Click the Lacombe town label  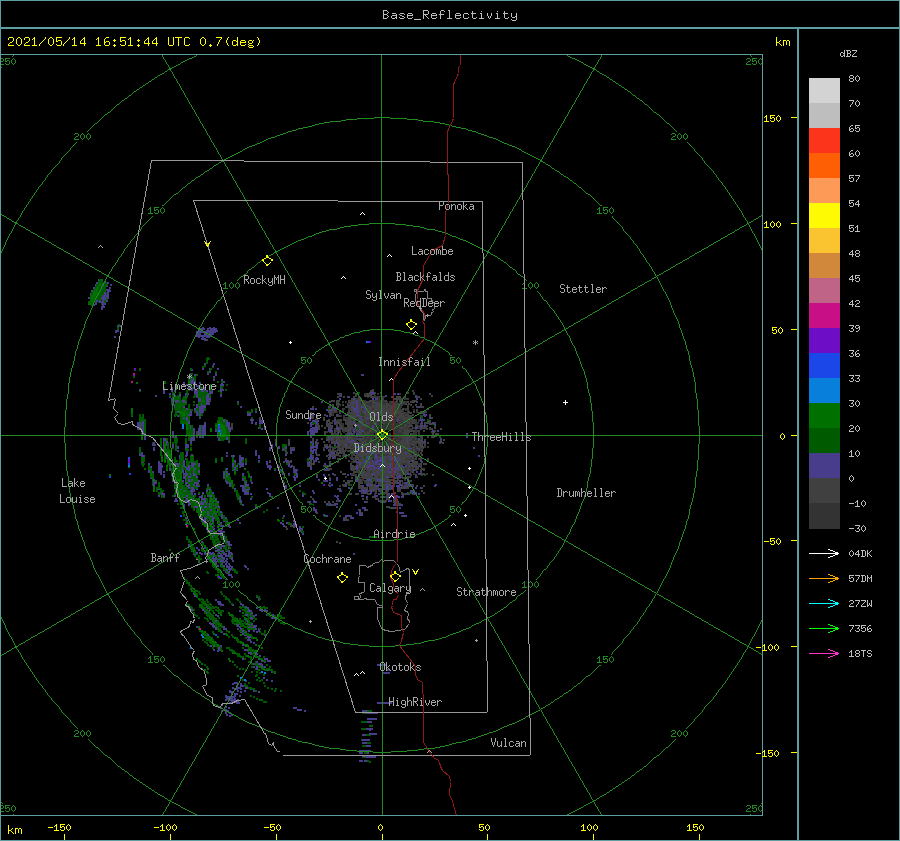tap(432, 251)
